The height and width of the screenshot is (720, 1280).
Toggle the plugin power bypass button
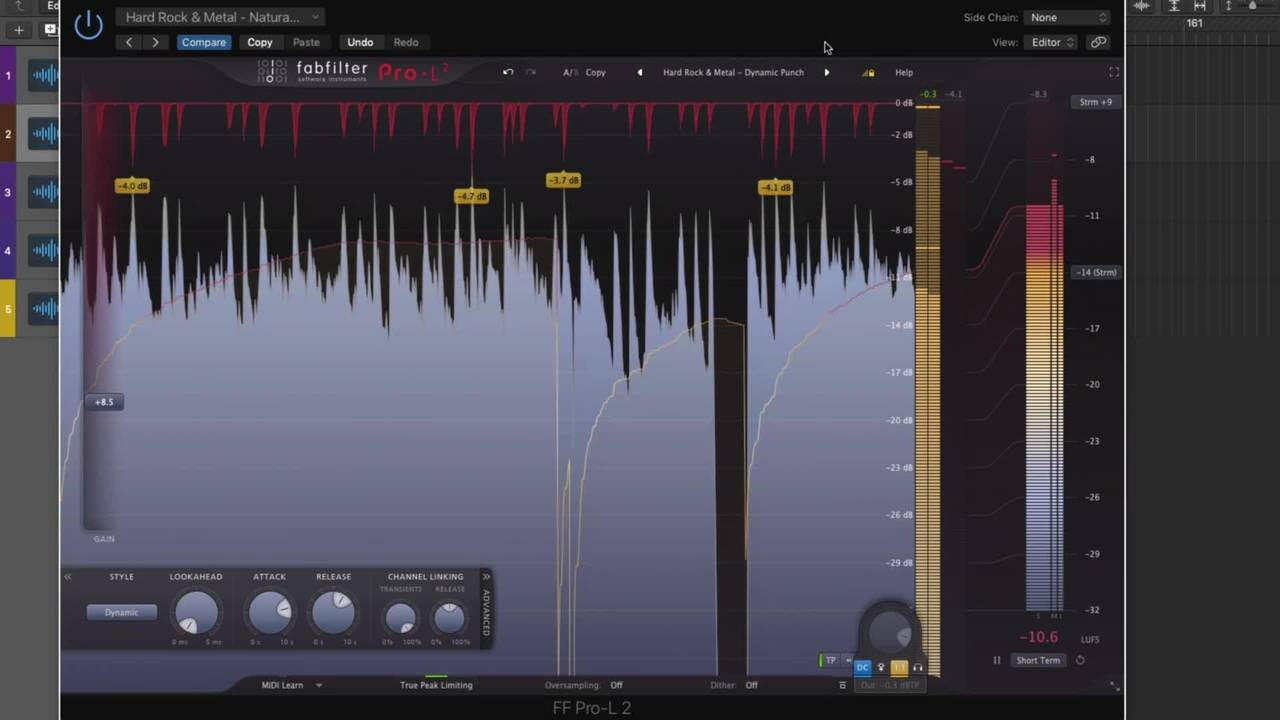88,25
